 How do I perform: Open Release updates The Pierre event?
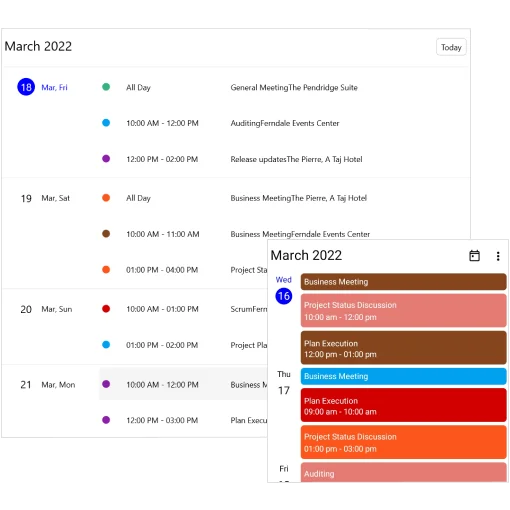click(296, 159)
